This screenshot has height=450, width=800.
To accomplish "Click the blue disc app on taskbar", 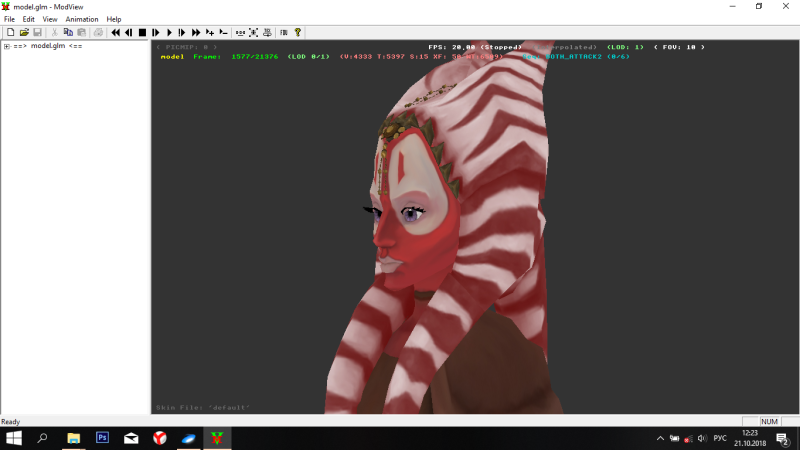I will click(x=188, y=438).
